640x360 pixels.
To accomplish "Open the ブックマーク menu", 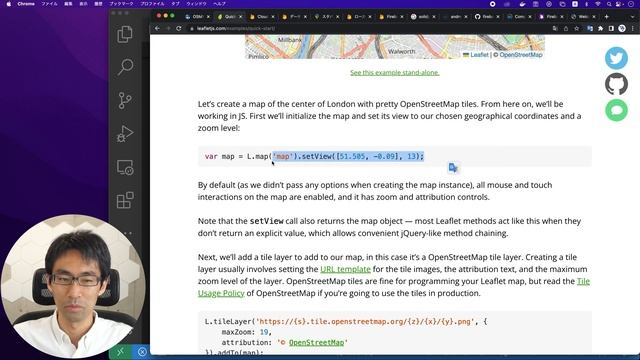I will pyautogui.click(x=121, y=4).
